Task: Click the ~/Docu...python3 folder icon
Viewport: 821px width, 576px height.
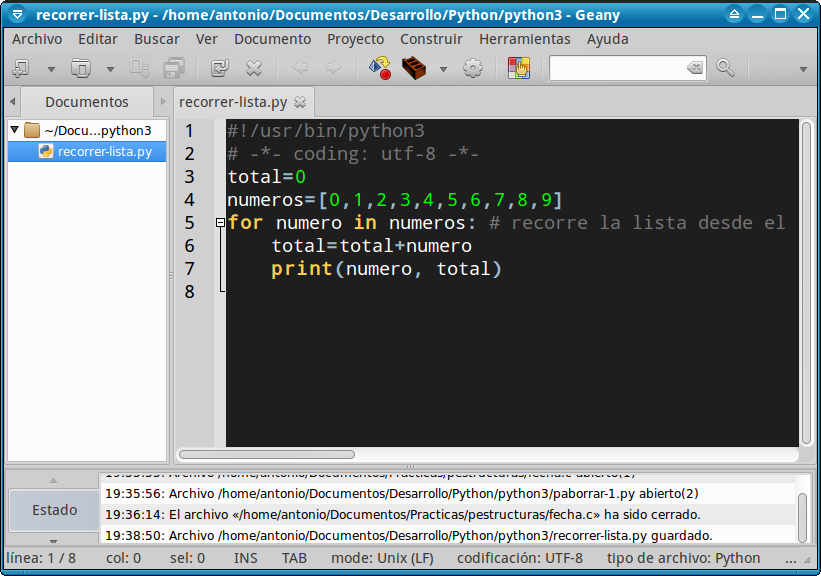Action: 32,130
